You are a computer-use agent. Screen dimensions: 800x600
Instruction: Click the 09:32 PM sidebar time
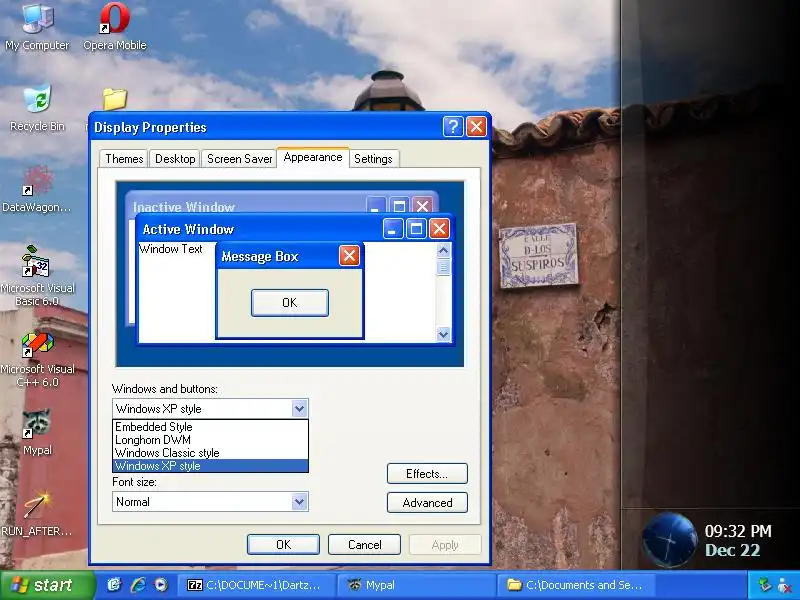point(738,531)
